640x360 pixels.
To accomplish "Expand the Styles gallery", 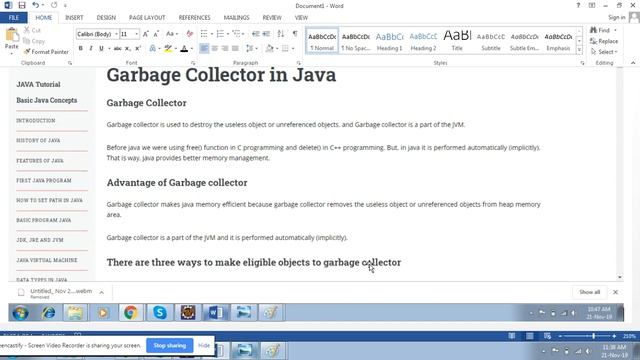I will [x=579, y=50].
